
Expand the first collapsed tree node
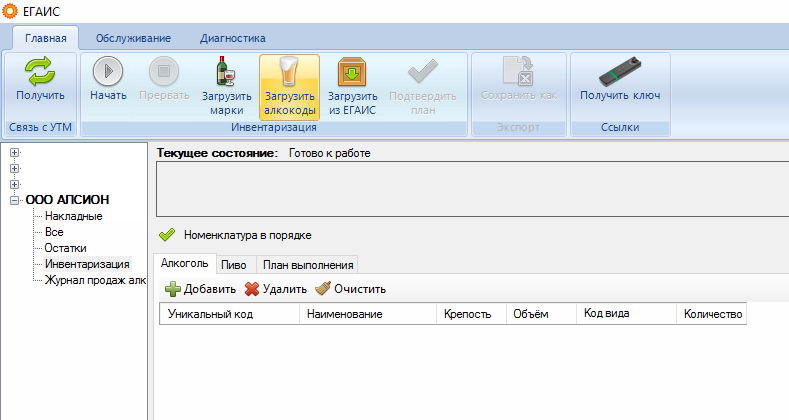15,152
